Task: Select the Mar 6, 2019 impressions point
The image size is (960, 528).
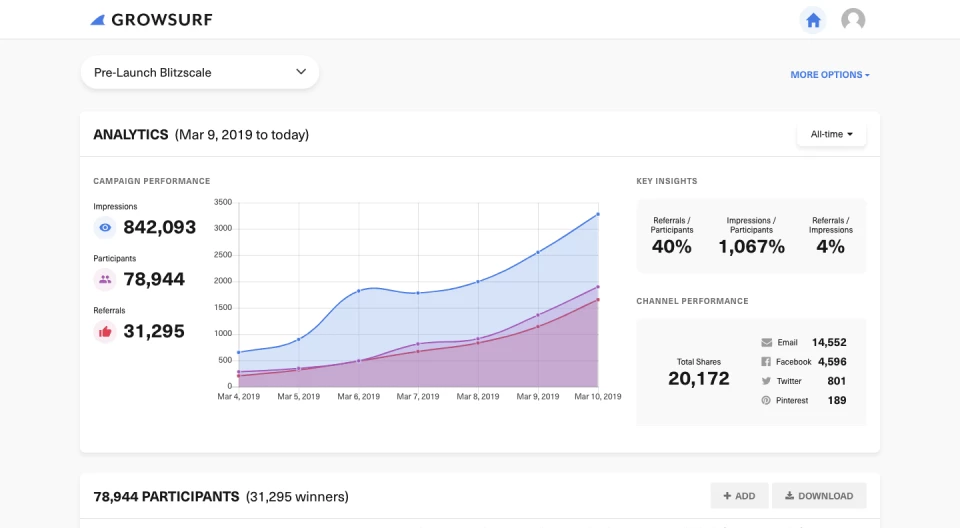Action: (359, 291)
